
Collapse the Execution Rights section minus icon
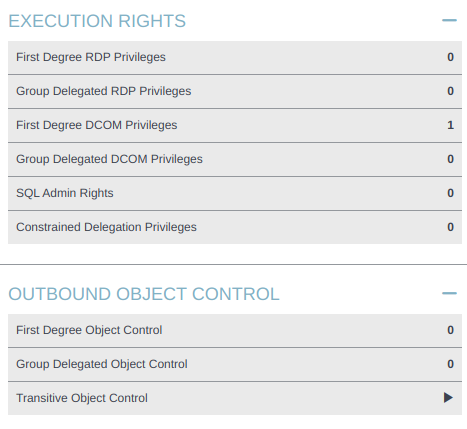coord(449,20)
